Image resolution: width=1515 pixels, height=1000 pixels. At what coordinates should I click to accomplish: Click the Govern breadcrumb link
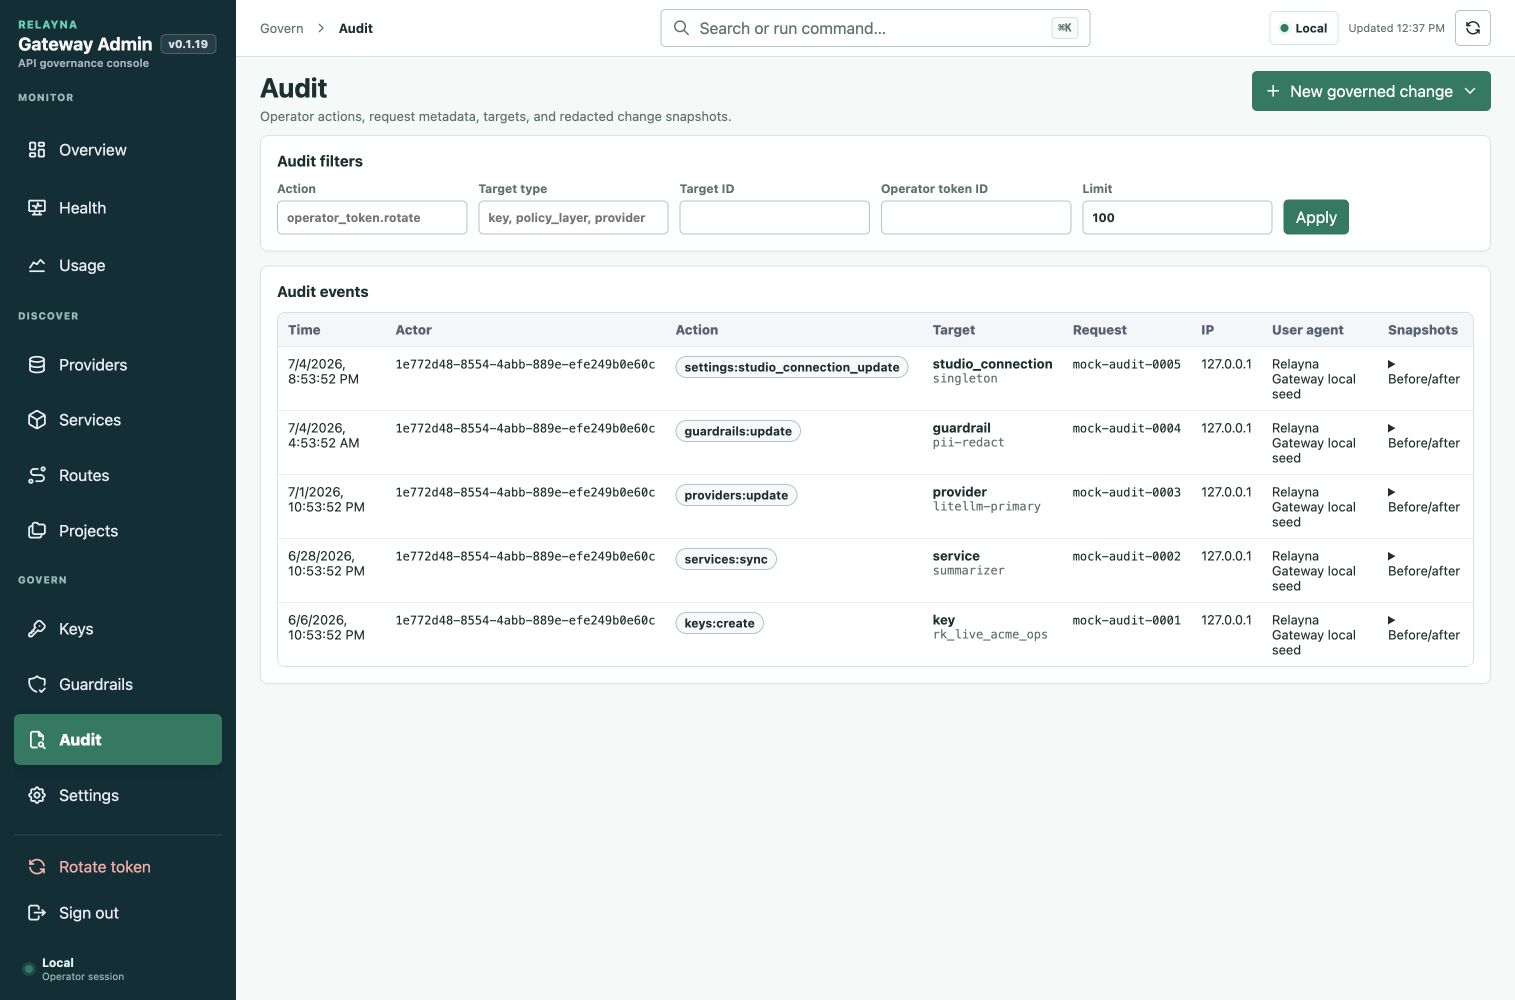click(282, 28)
